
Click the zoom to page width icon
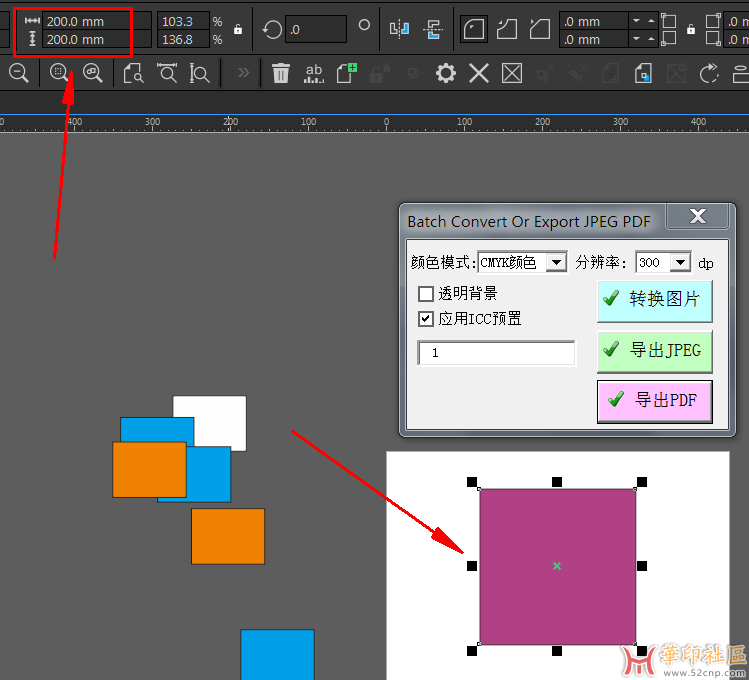[x=167, y=73]
